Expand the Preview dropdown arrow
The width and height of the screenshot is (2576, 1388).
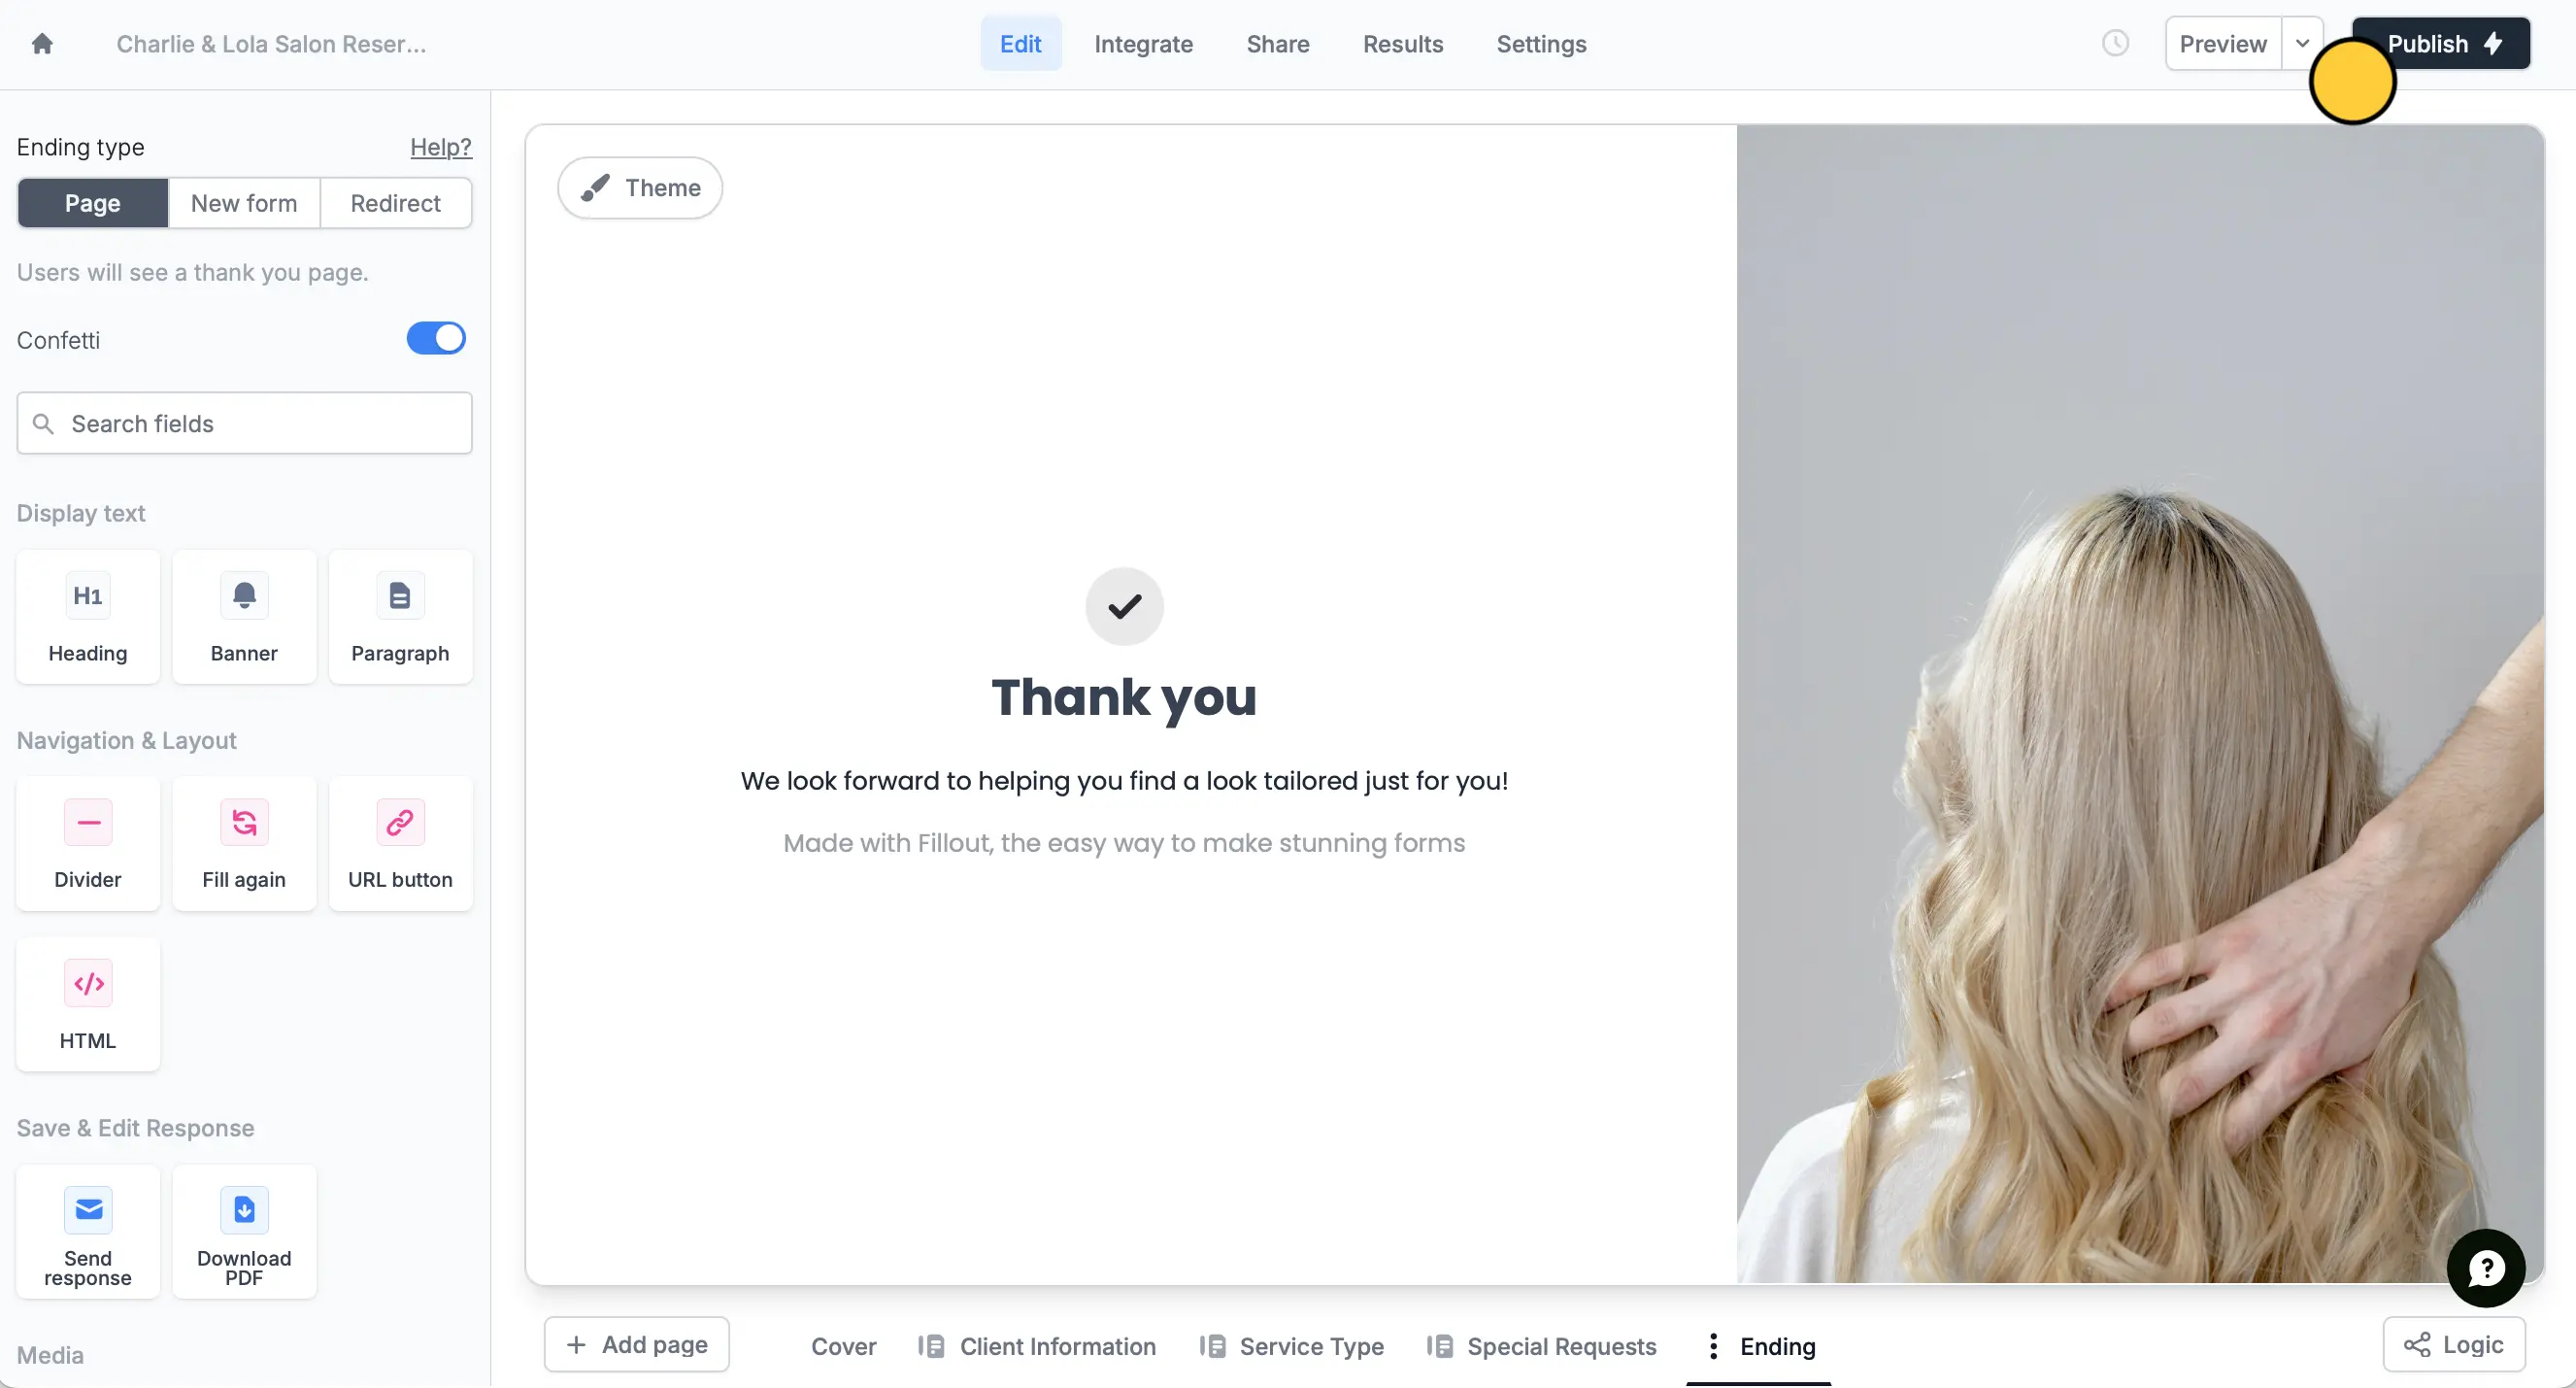click(x=2301, y=43)
